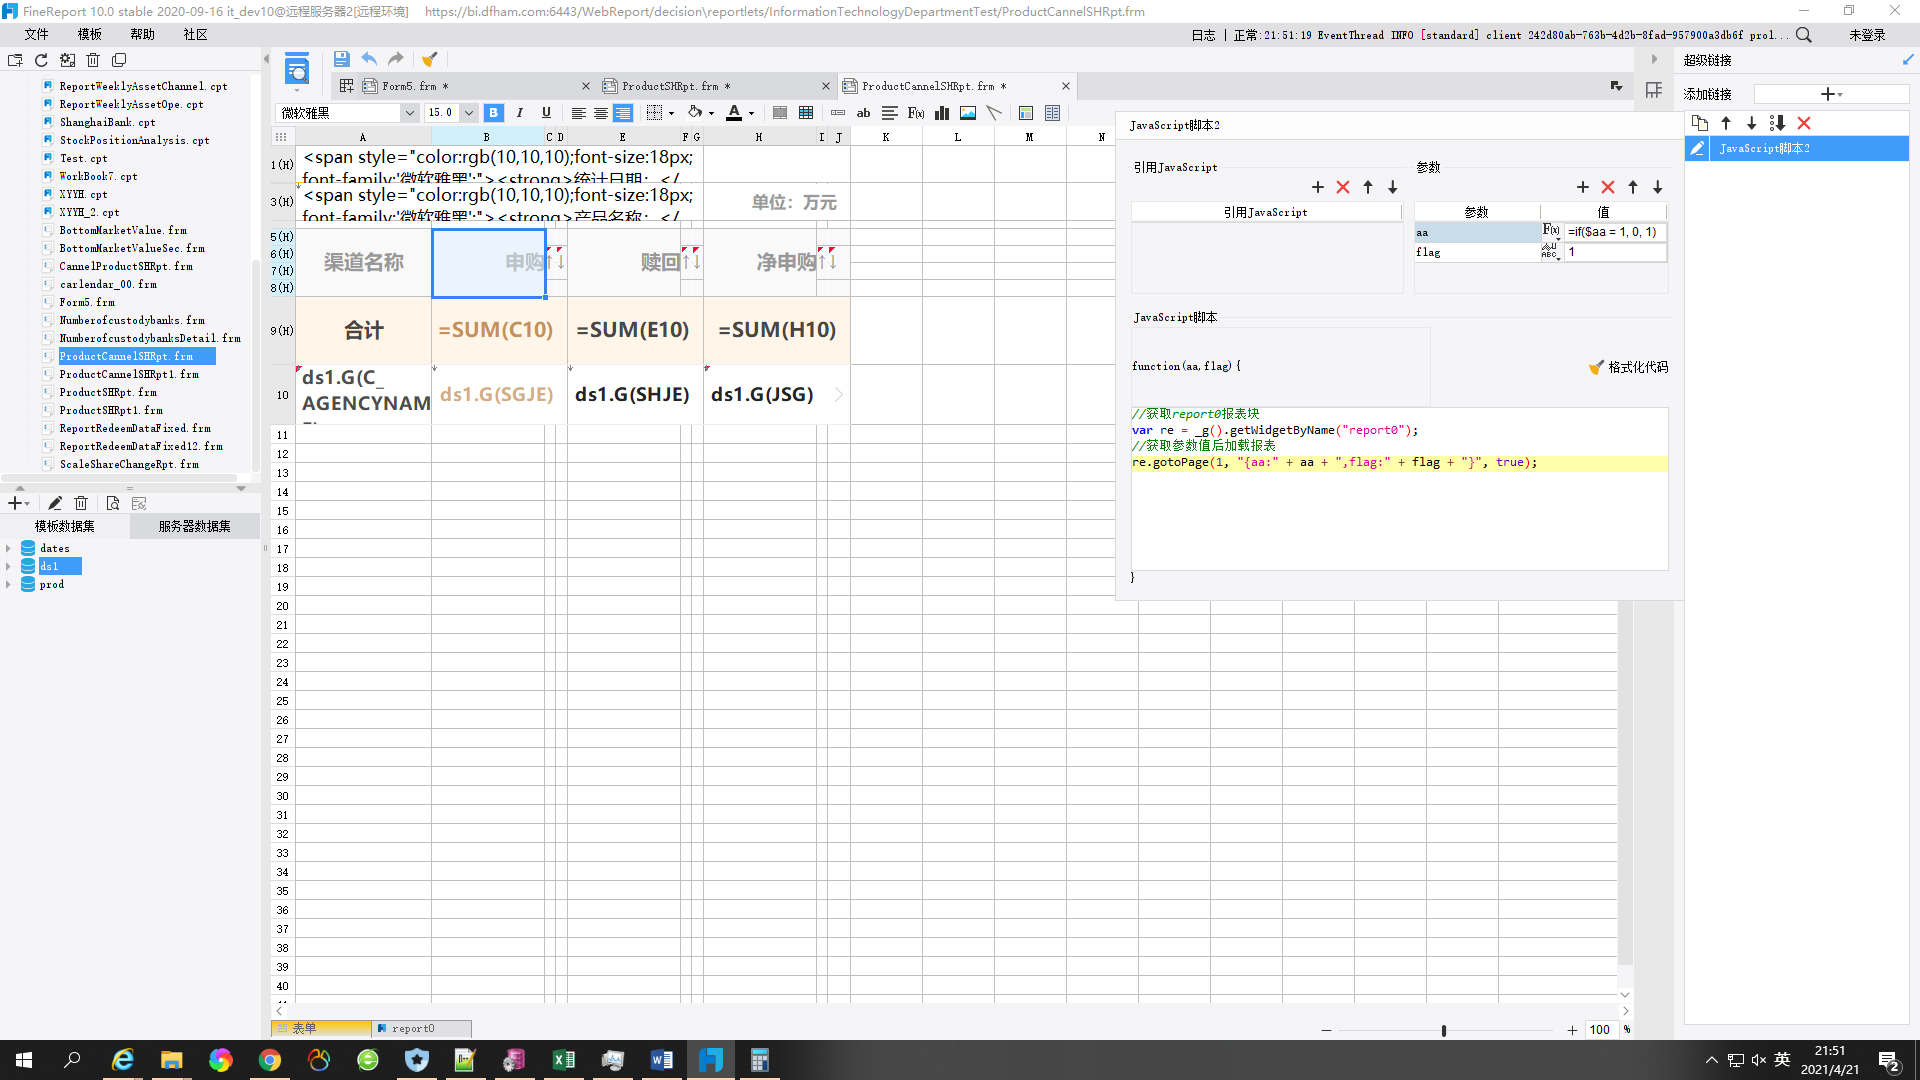Save the template with the disk icon

(341, 59)
